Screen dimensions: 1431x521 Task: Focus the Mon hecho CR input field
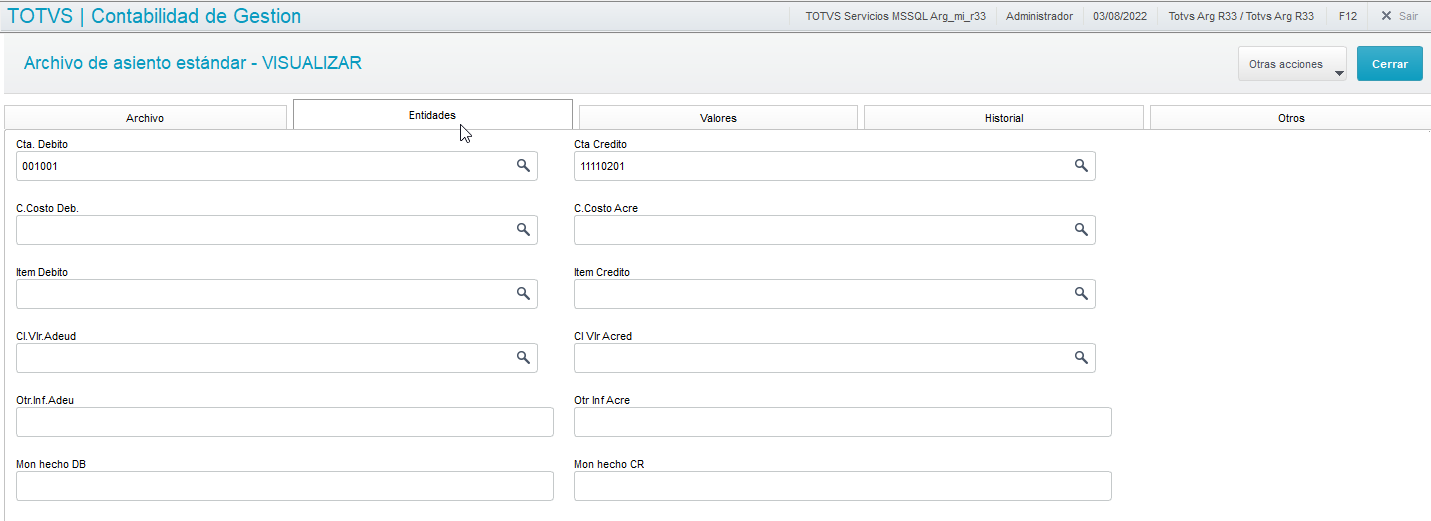click(843, 486)
